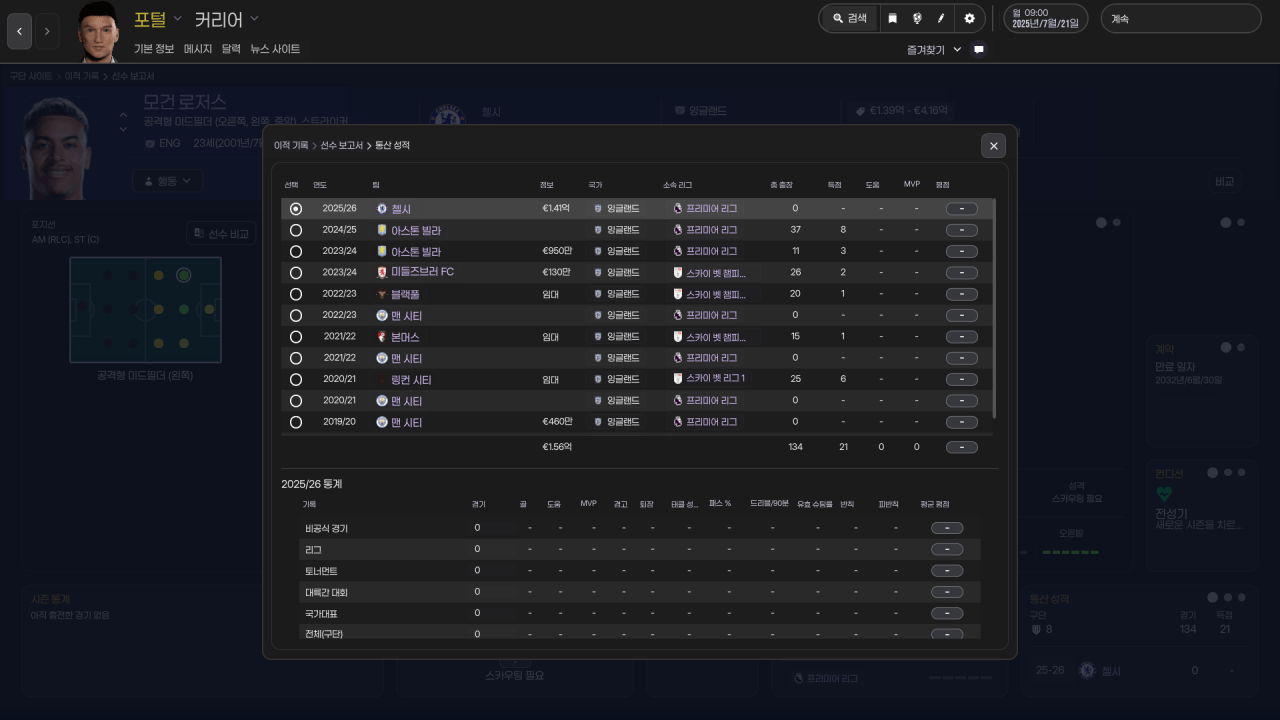Click the Aston Villa crest in 2024/25 row
Screen dimensions: 1280x720
click(382, 230)
